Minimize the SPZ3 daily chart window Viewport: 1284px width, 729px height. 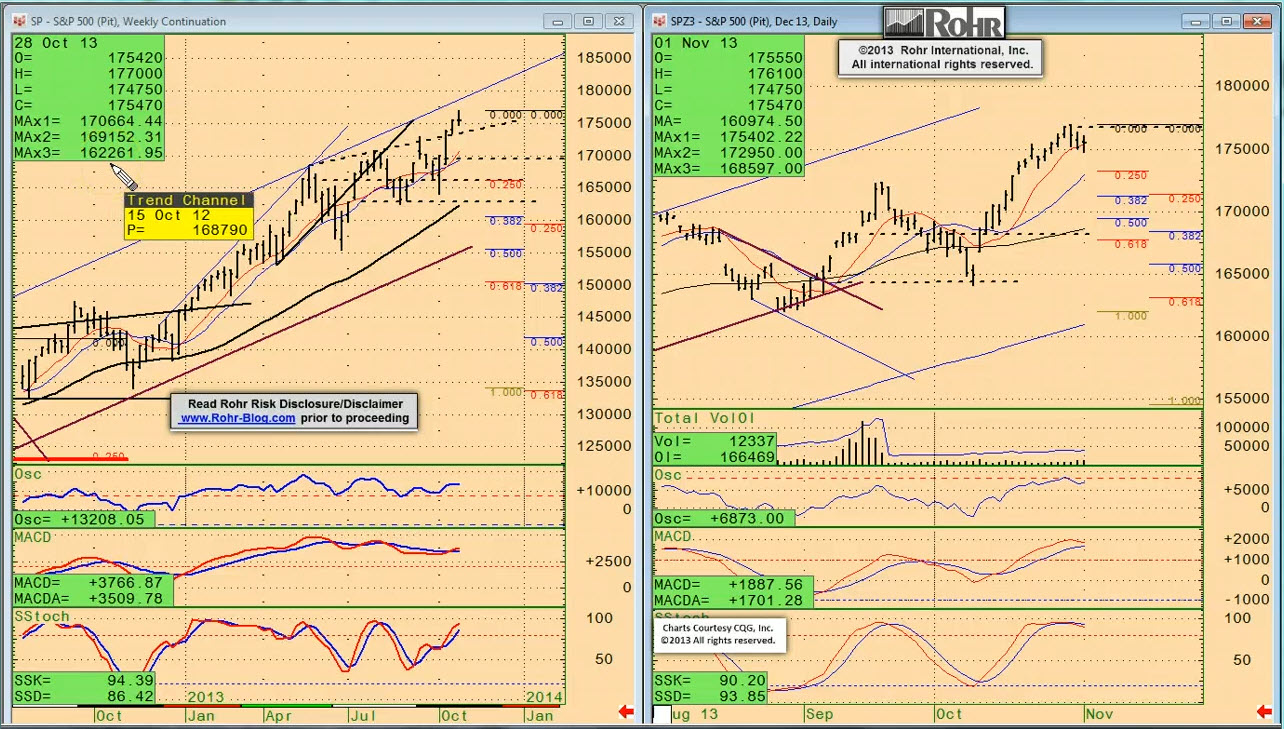click(x=1196, y=21)
